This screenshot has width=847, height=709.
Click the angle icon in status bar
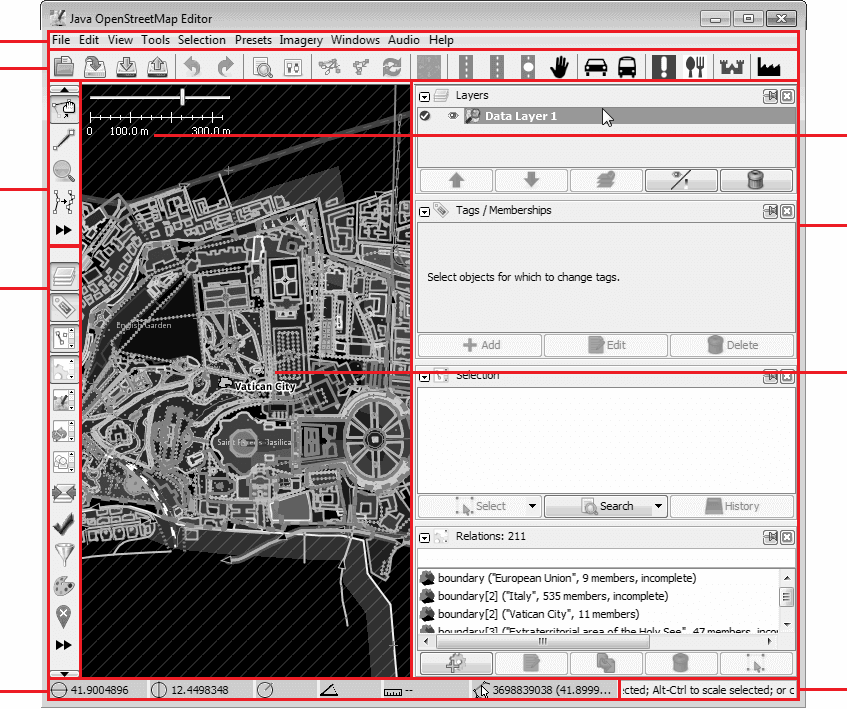tap(328, 690)
